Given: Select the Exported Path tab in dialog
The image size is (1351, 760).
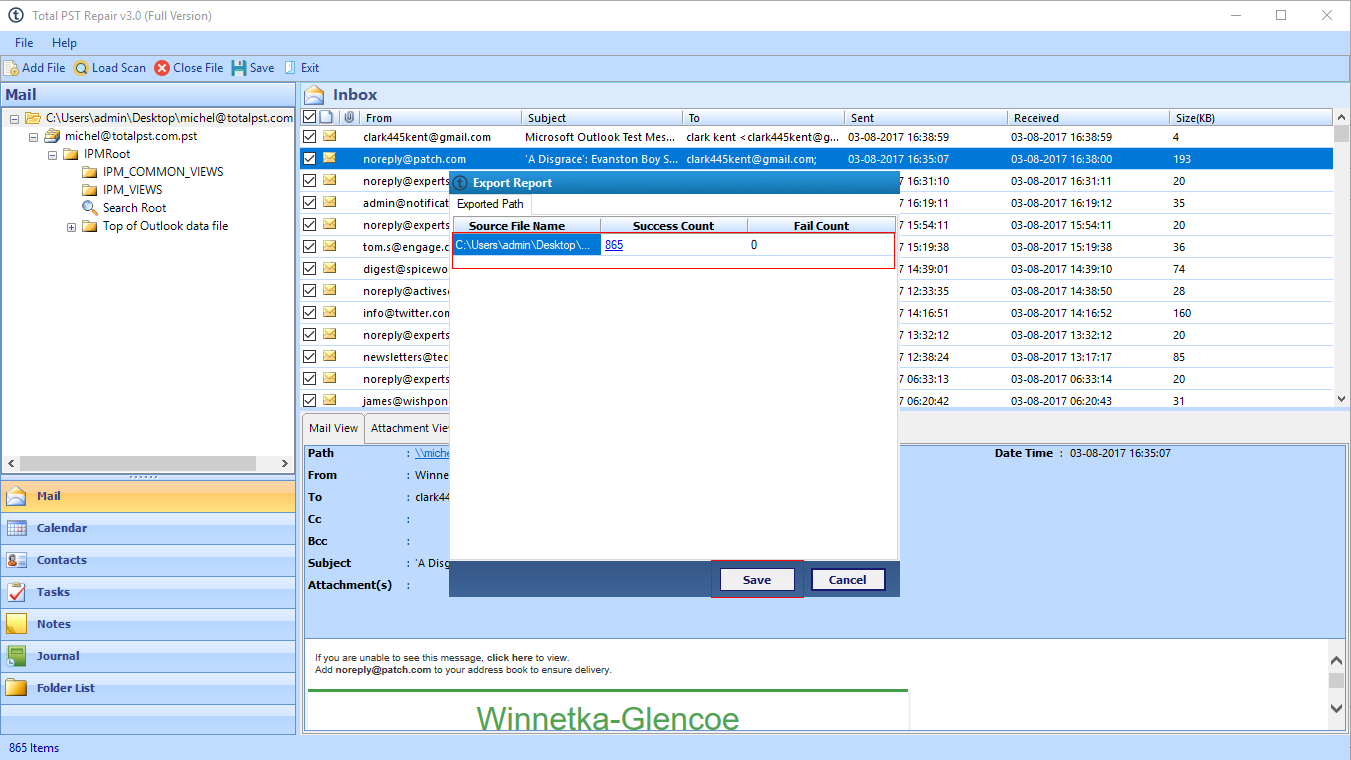Looking at the screenshot, I should tap(490, 204).
